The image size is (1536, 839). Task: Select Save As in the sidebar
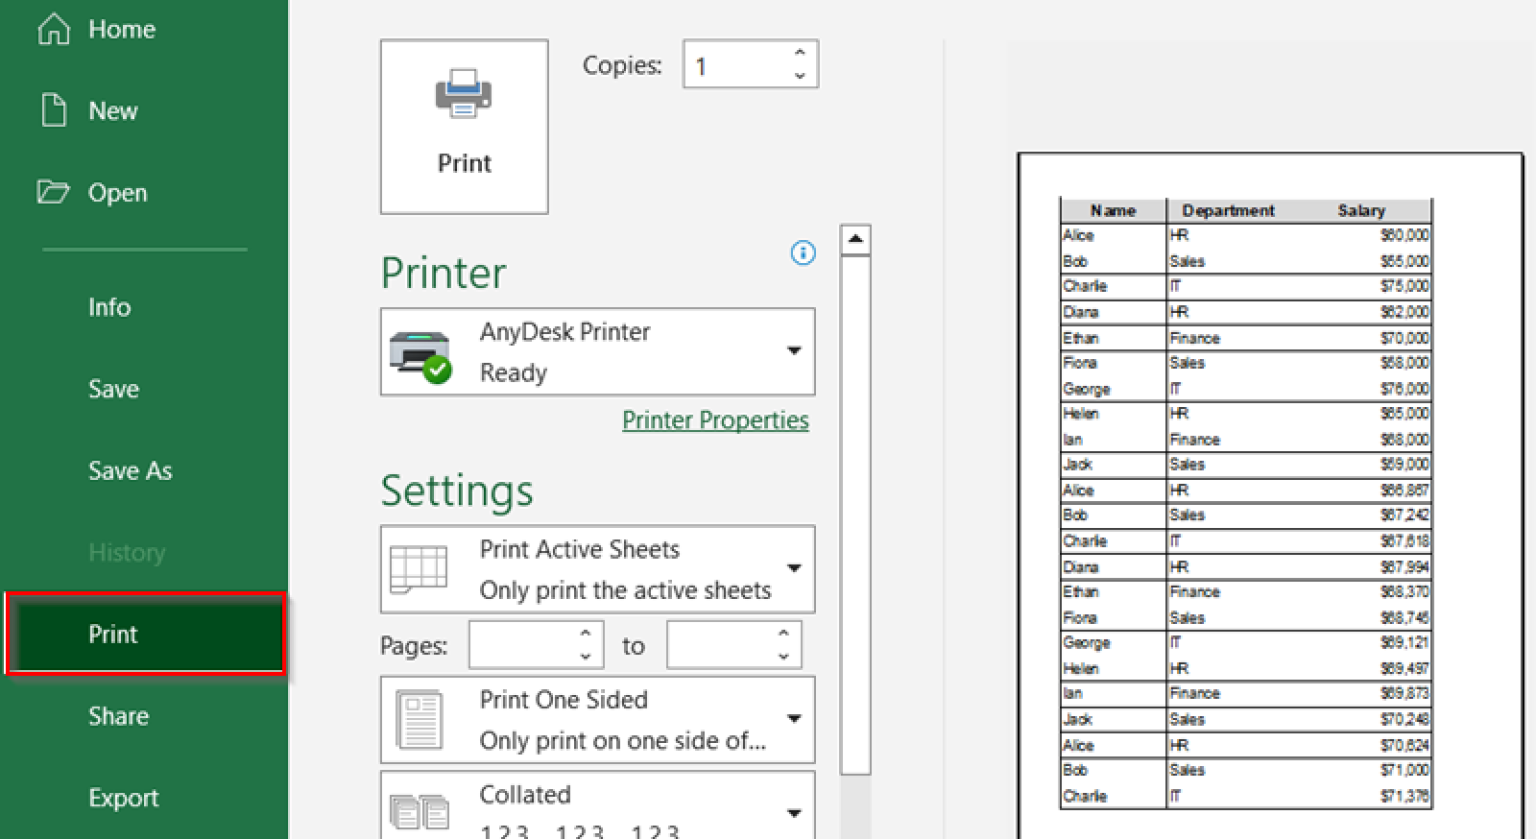coord(130,470)
